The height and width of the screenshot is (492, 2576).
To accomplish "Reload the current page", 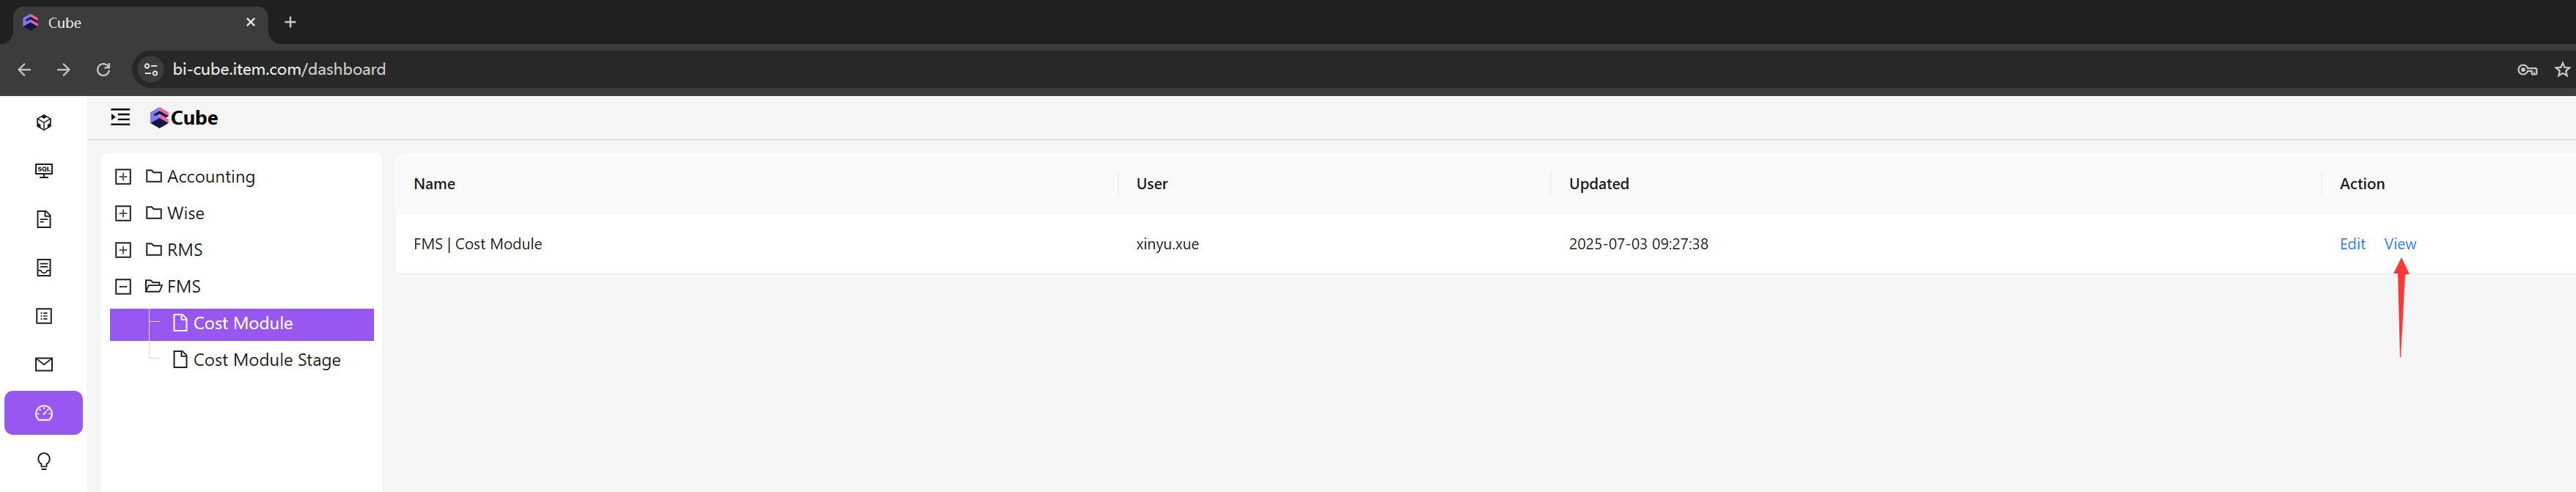I will click(103, 69).
